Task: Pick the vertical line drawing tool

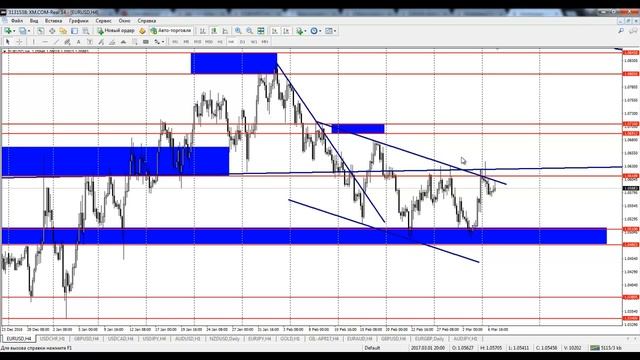Action: pos(33,42)
